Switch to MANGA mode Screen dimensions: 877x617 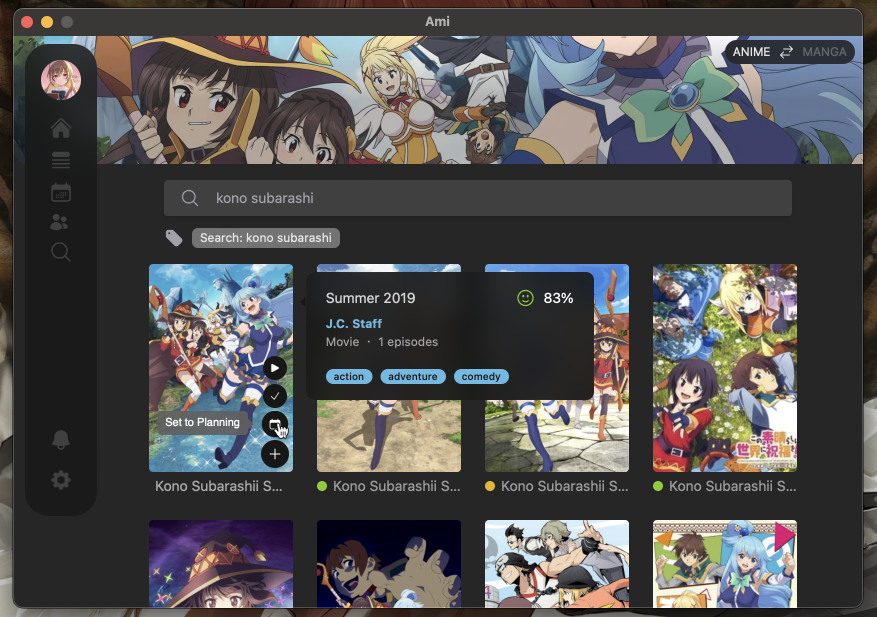[x=824, y=52]
